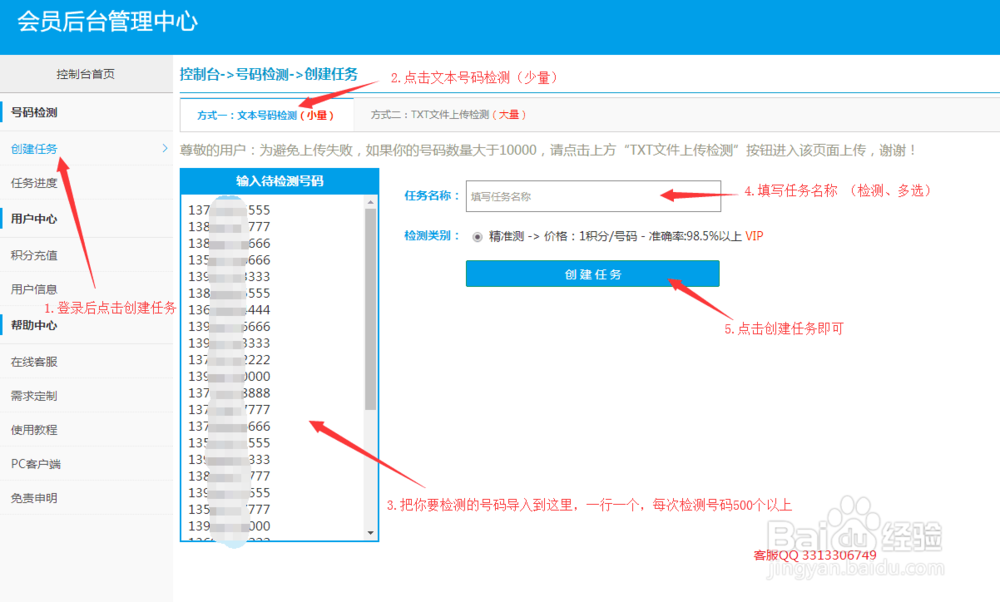Open the PC客户端 download page
1000x602 pixels.
click(37, 464)
